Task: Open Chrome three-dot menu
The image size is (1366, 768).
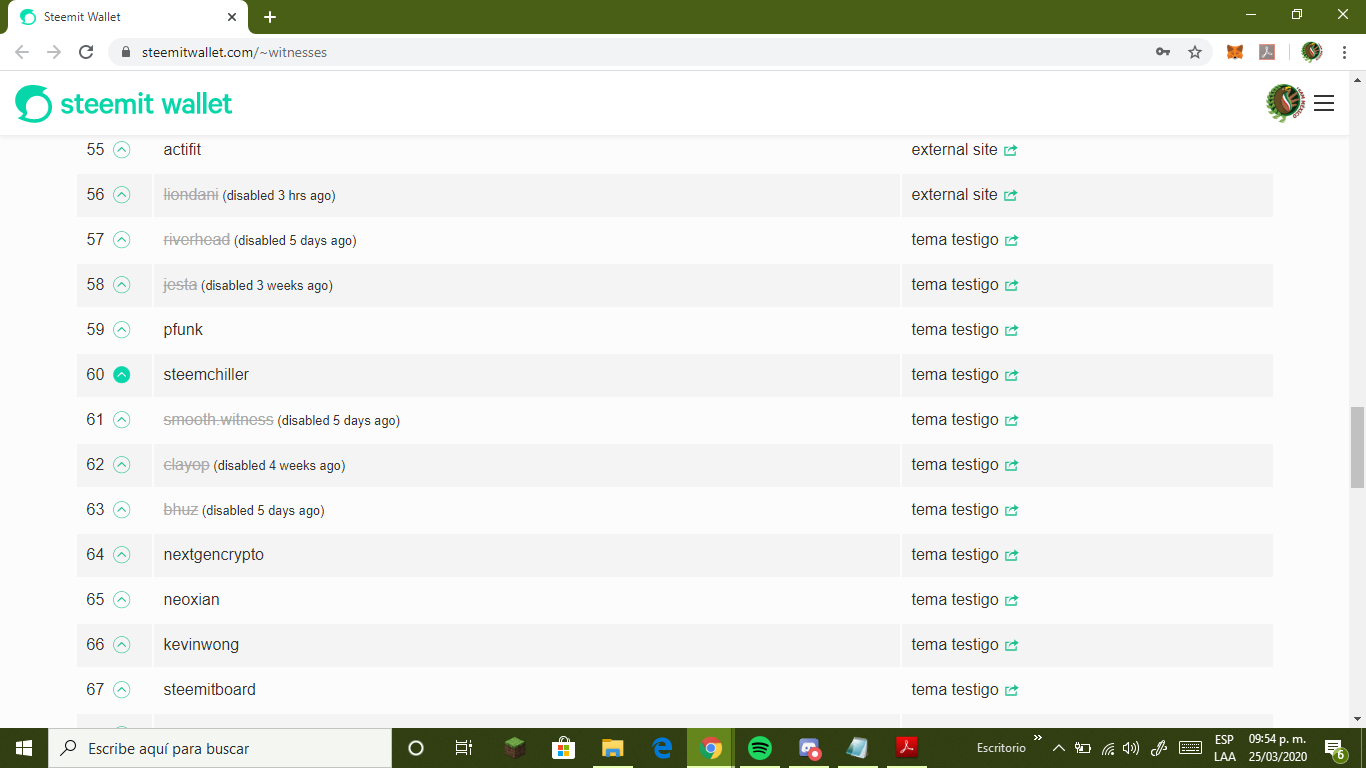Action: click(1345, 52)
